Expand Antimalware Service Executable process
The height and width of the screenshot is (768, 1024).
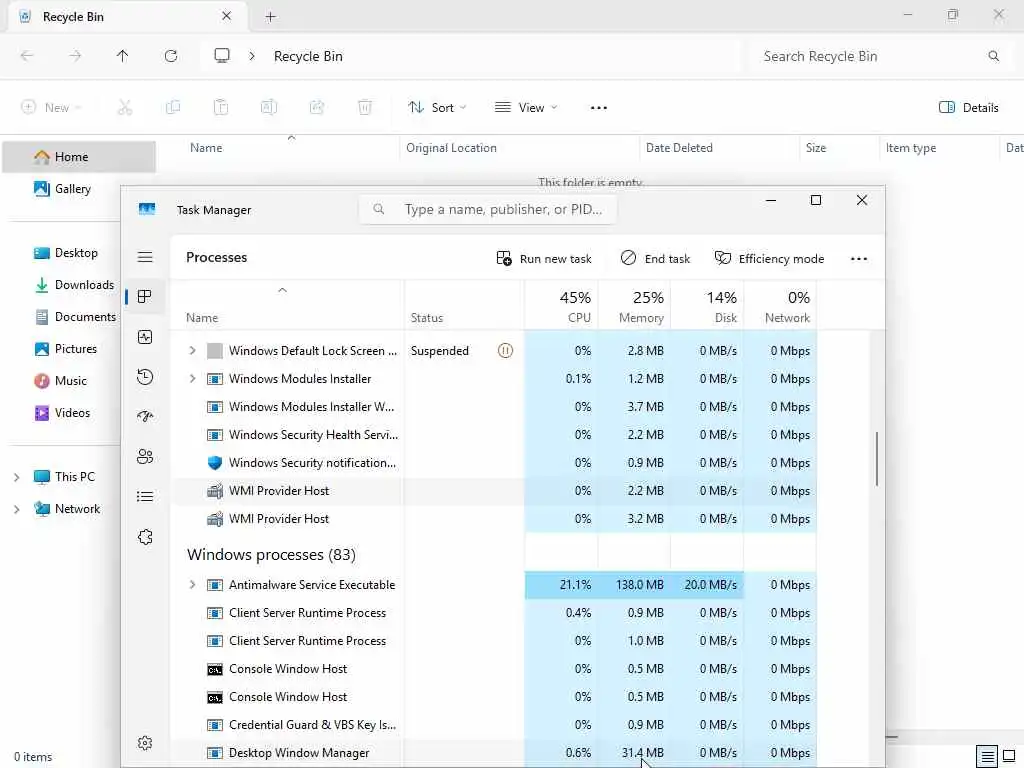click(192, 584)
